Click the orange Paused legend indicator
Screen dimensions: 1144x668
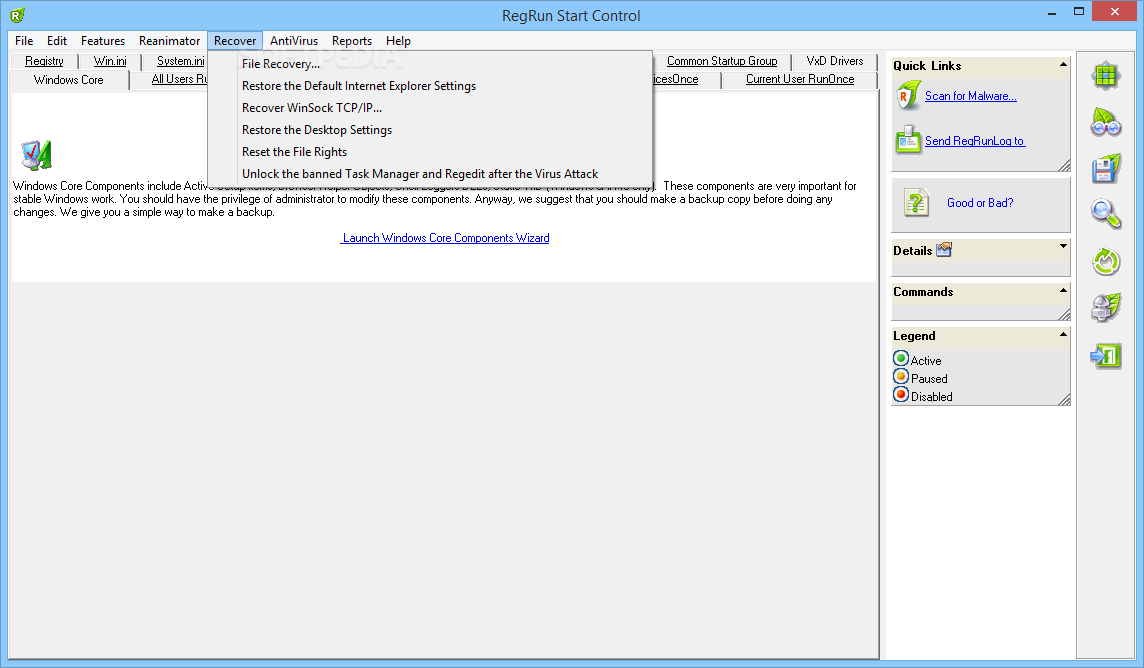point(901,377)
